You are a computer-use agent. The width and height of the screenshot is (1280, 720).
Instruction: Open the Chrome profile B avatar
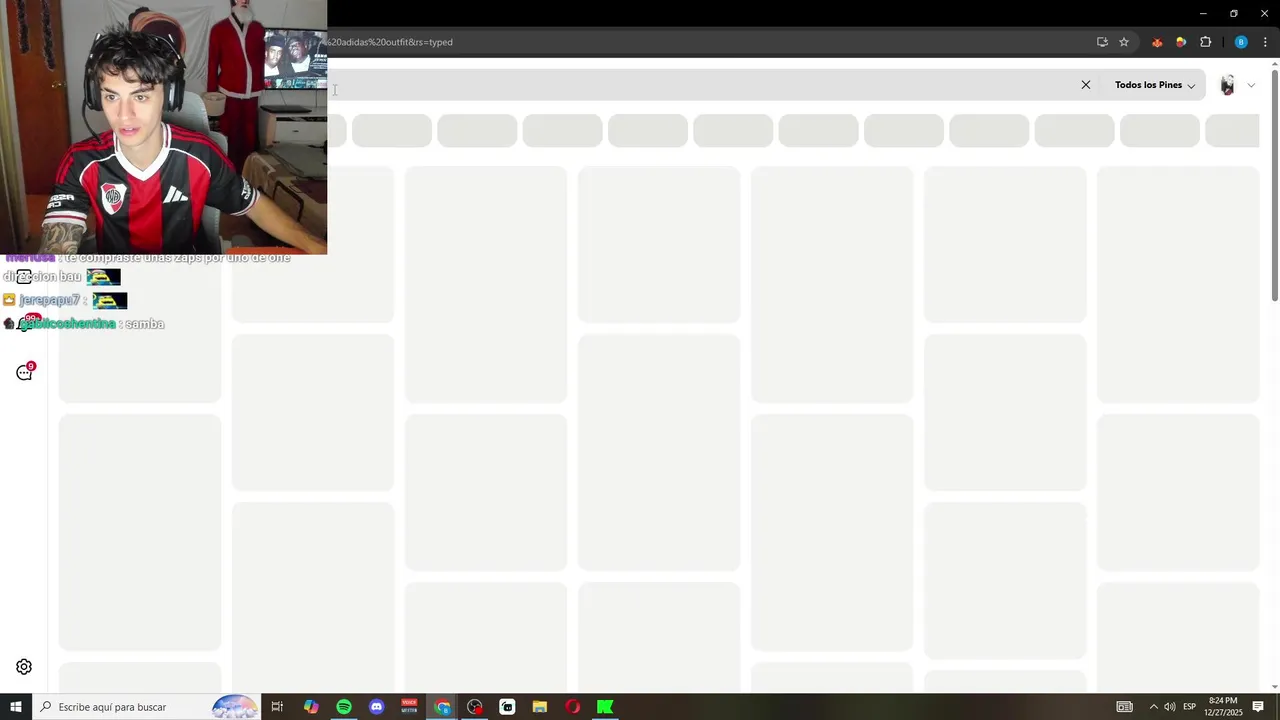click(x=1241, y=42)
